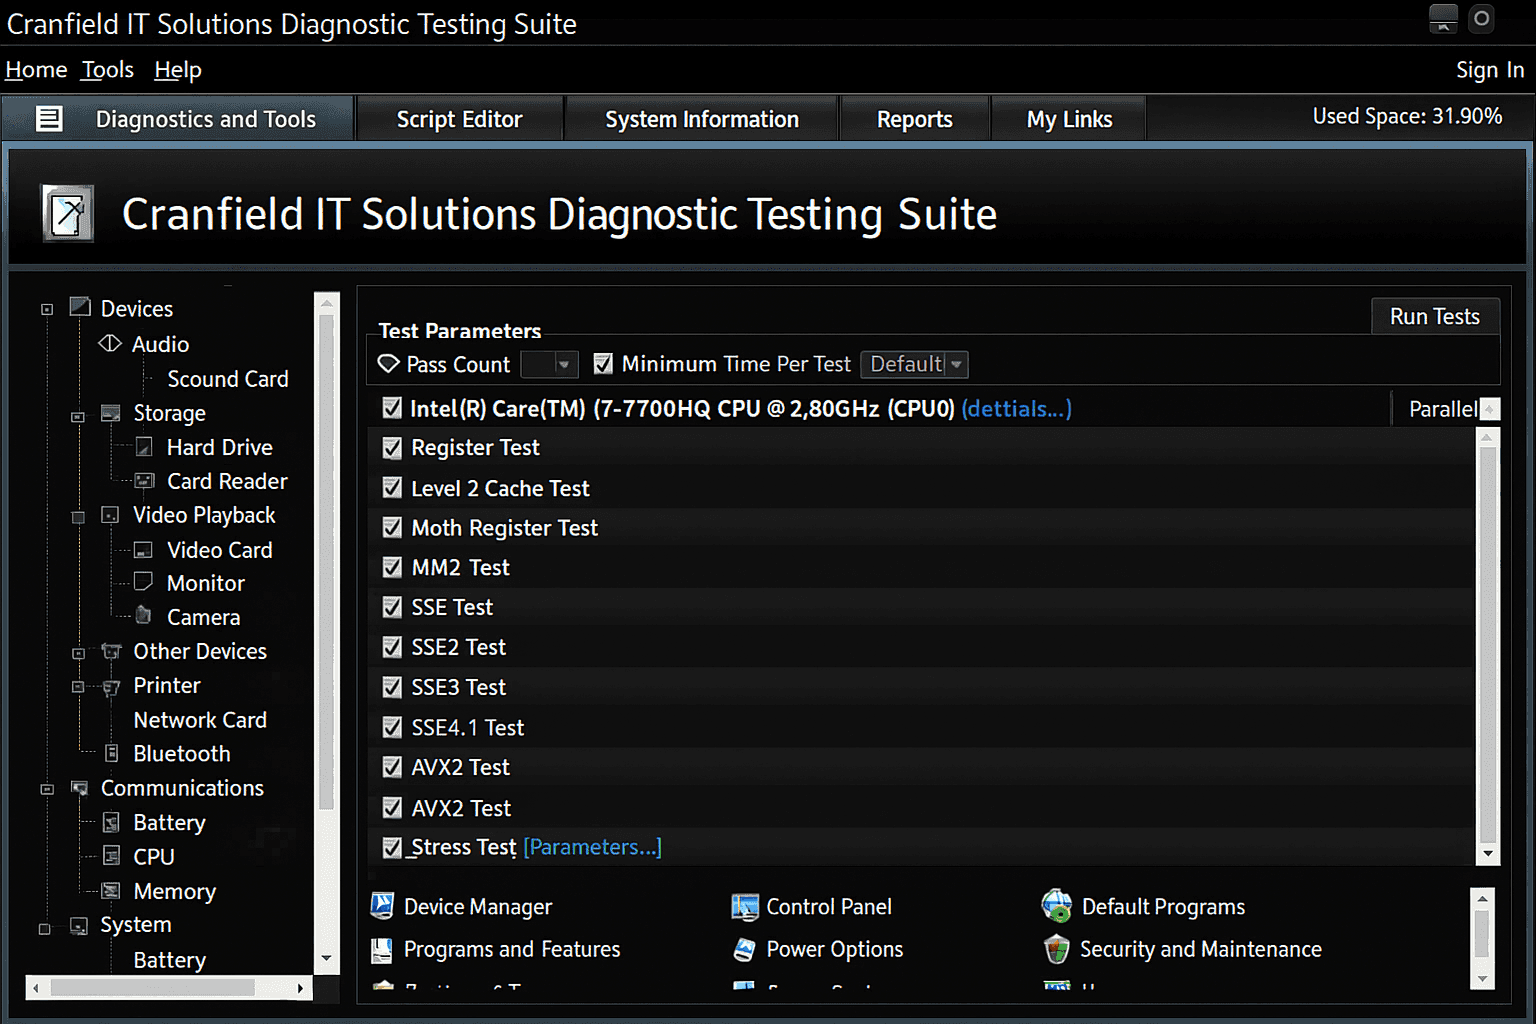Click the Devices tree icon
Image resolution: width=1536 pixels, height=1024 pixels.
tap(80, 307)
